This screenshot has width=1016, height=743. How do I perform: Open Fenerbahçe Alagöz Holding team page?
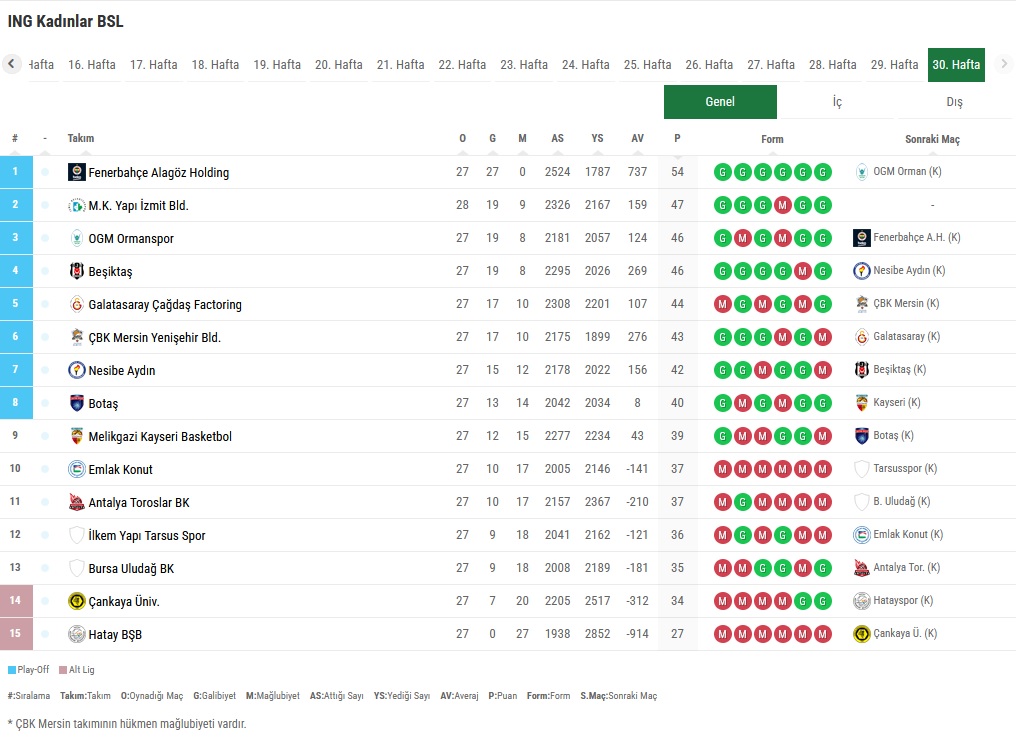(x=159, y=173)
